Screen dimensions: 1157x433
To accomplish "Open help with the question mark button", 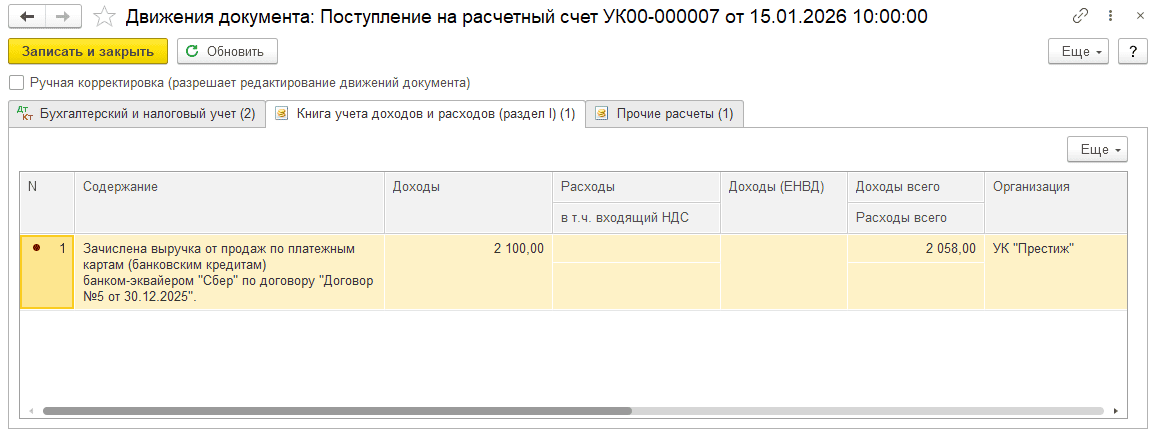I will (x=1132, y=52).
